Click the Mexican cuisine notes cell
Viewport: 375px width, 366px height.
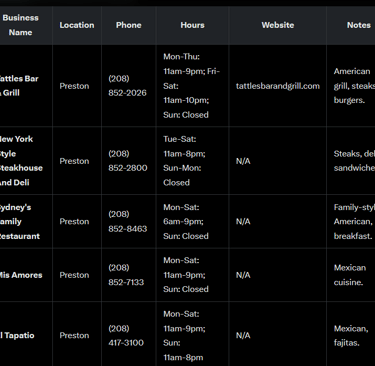click(350, 275)
